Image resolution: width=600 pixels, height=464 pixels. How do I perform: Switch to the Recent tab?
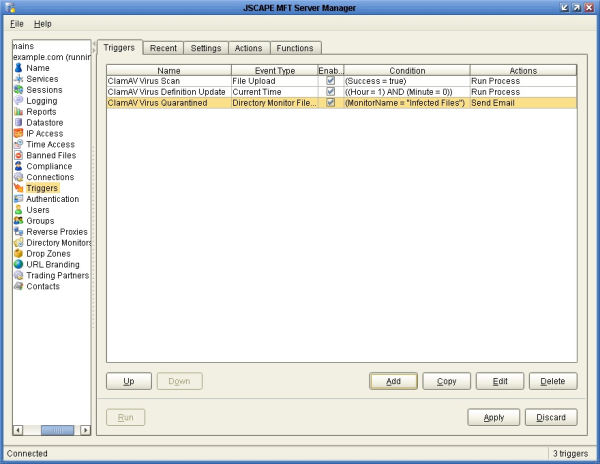coord(163,48)
